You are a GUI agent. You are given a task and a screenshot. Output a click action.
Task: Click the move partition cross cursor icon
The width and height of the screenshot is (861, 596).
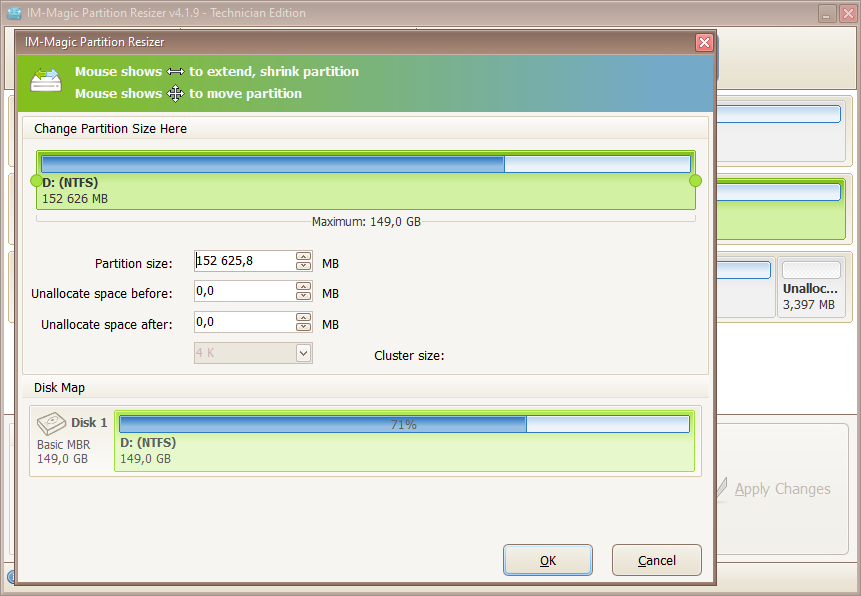coord(176,93)
